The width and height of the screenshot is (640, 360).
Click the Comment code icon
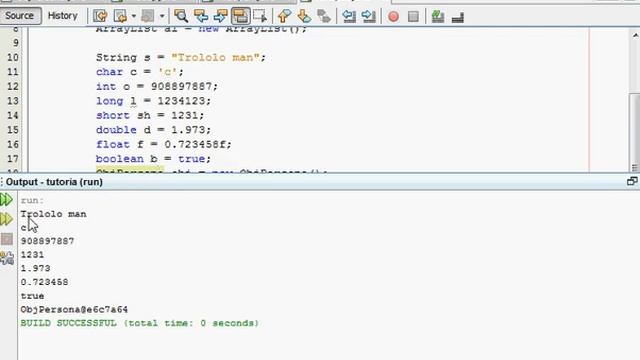pos(438,16)
